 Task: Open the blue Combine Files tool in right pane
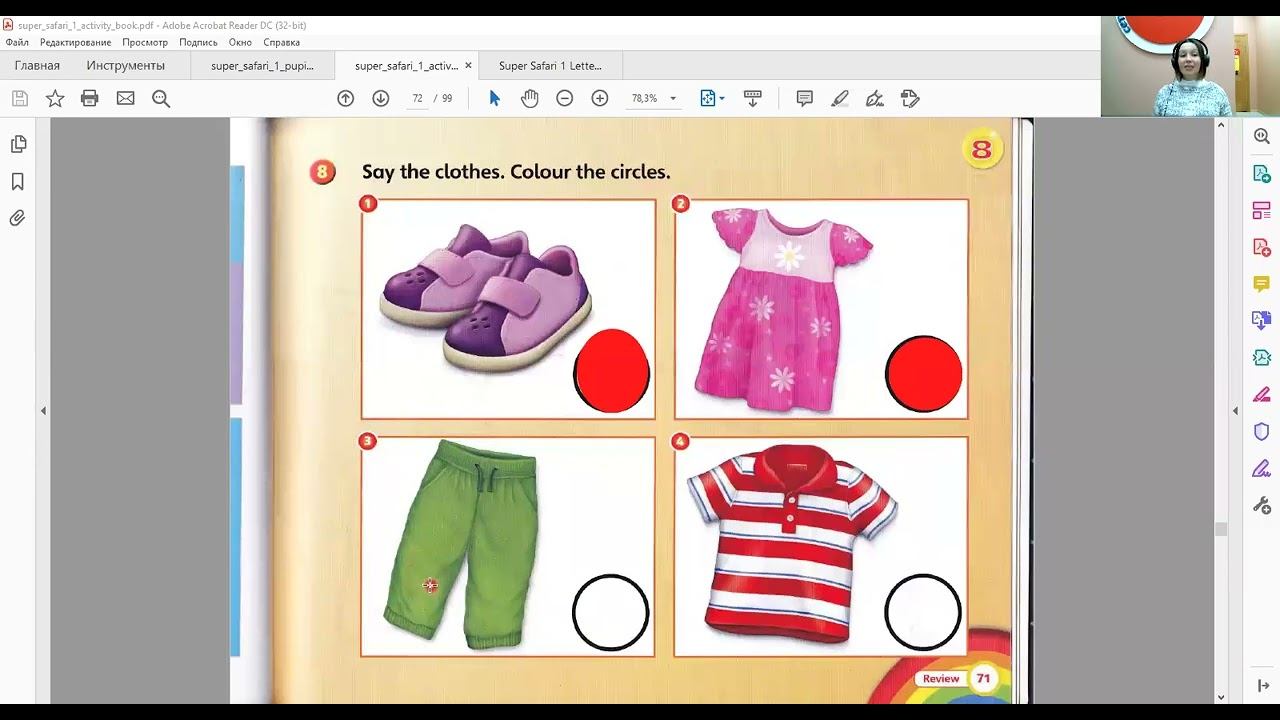point(1261,321)
